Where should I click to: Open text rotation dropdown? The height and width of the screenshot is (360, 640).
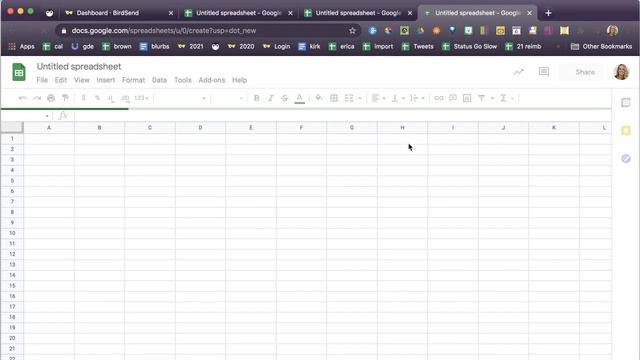417,98
